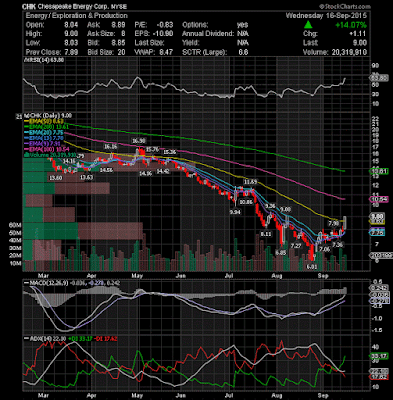The image size is (393, 400).
Task: Click the Wednesday 16-Sep-2015 date
Action: [326, 16]
